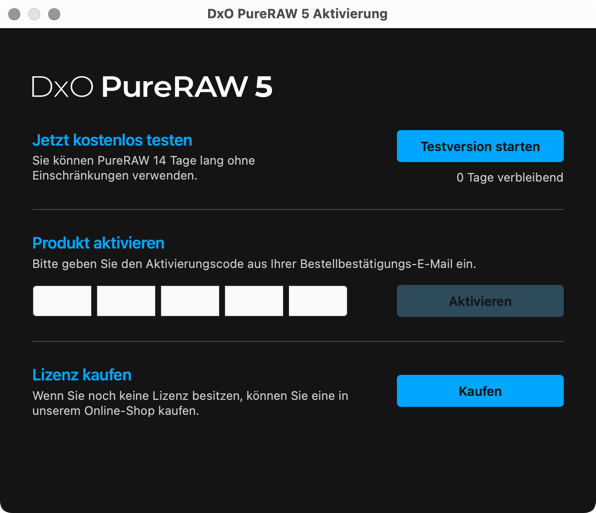Select the fifth activation code field
The height and width of the screenshot is (513, 596).
pyautogui.click(x=318, y=301)
